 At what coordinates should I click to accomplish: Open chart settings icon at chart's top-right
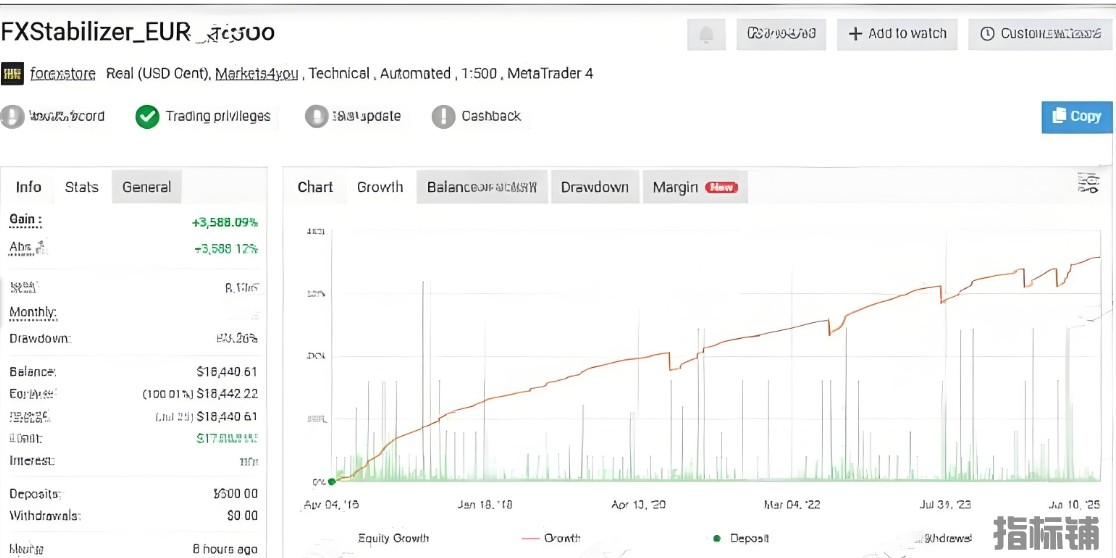pyautogui.click(x=1087, y=183)
